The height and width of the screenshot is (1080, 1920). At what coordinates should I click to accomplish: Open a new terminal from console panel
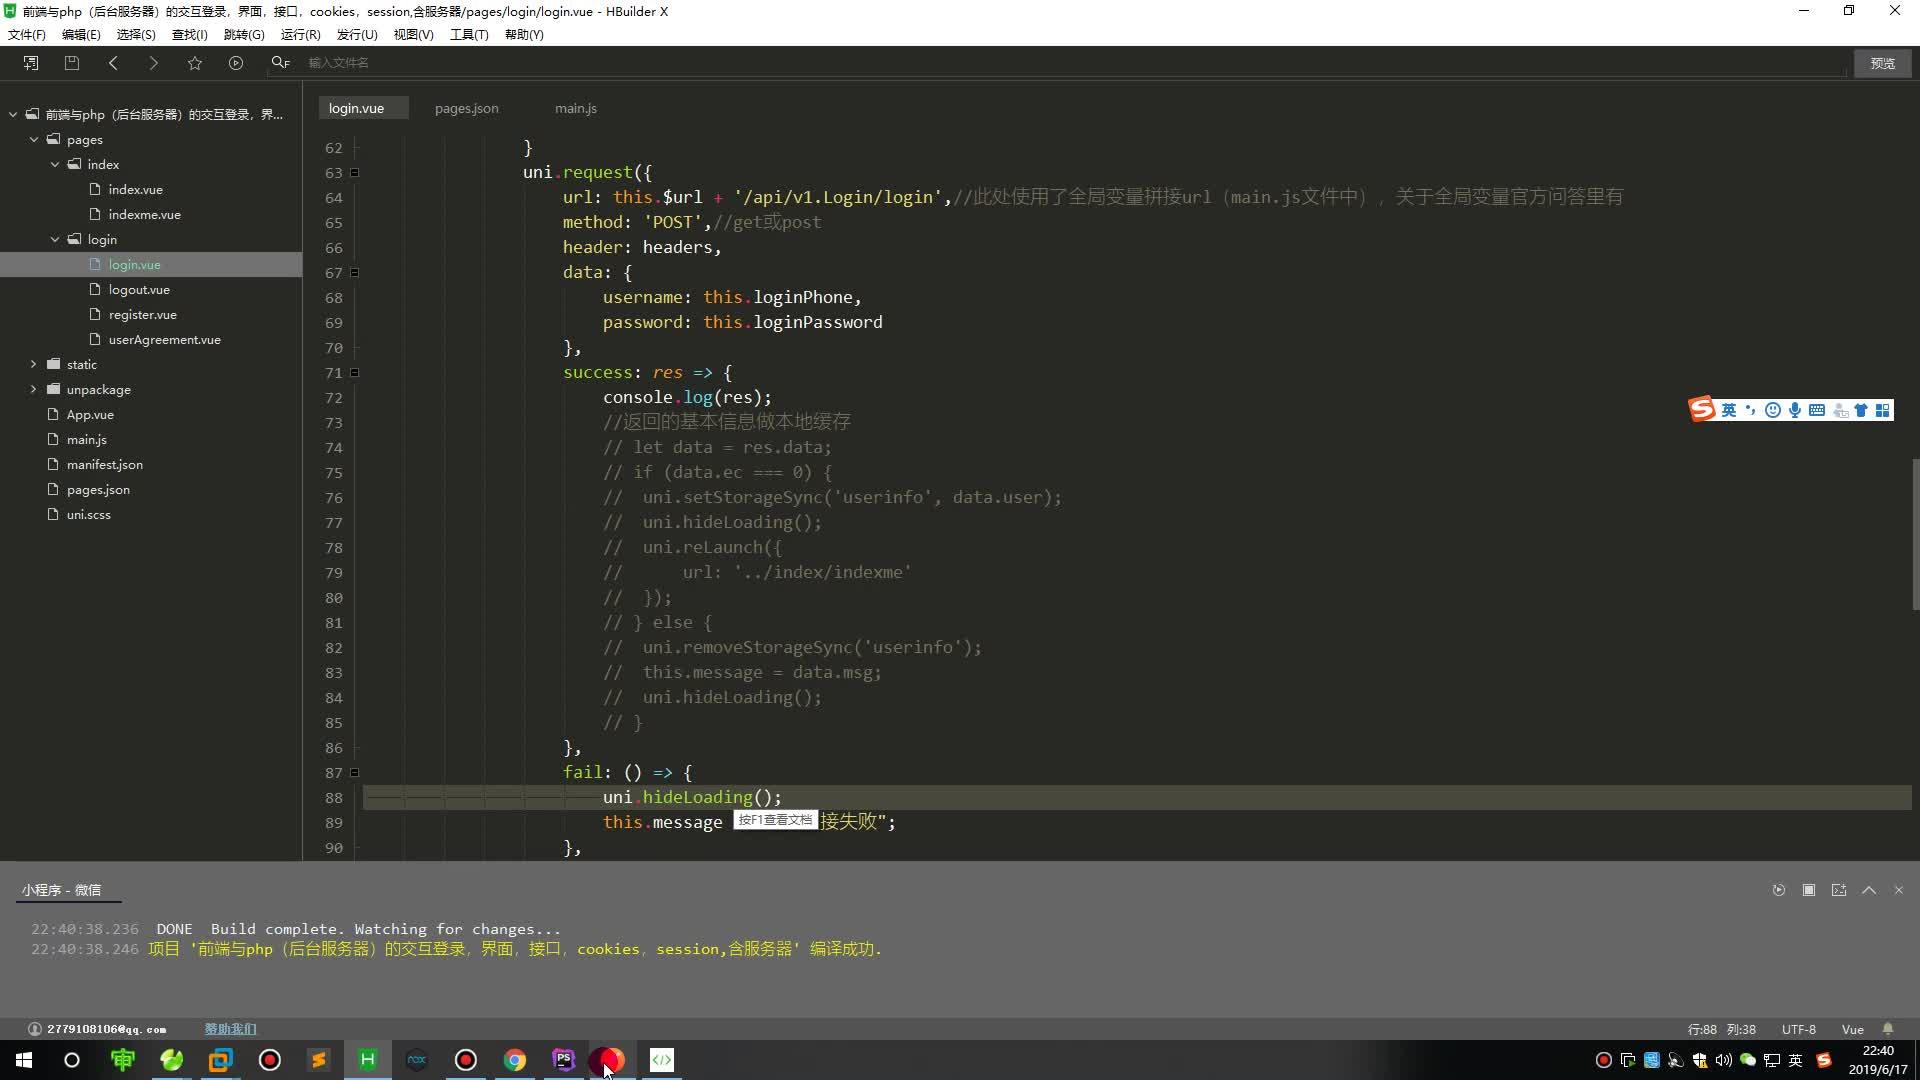coord(1839,890)
